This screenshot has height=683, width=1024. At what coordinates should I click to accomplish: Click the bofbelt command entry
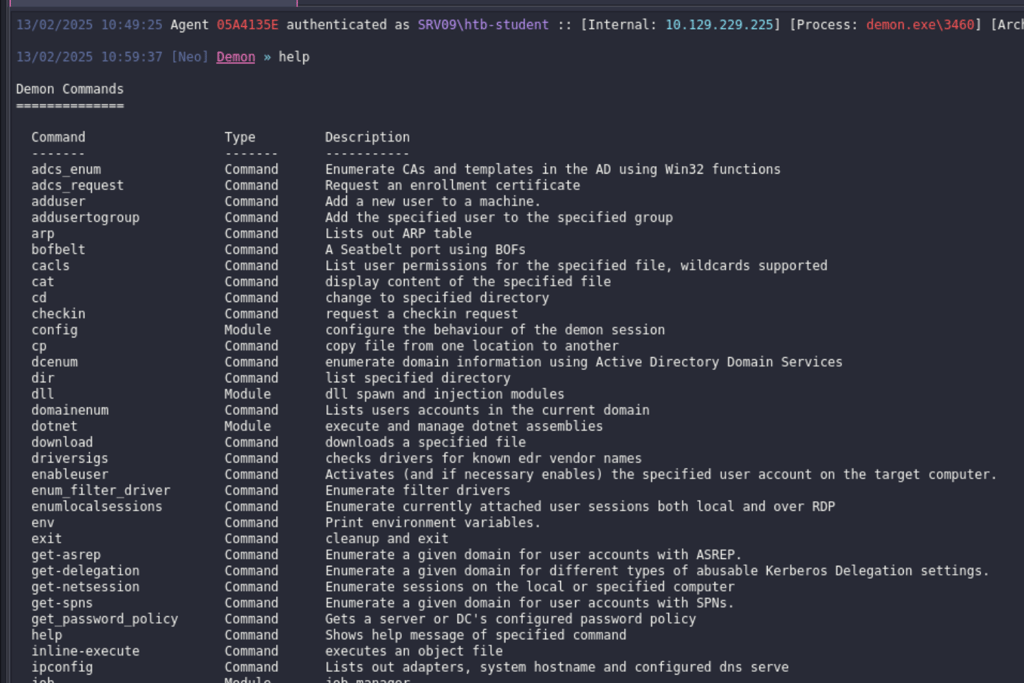[58, 249]
